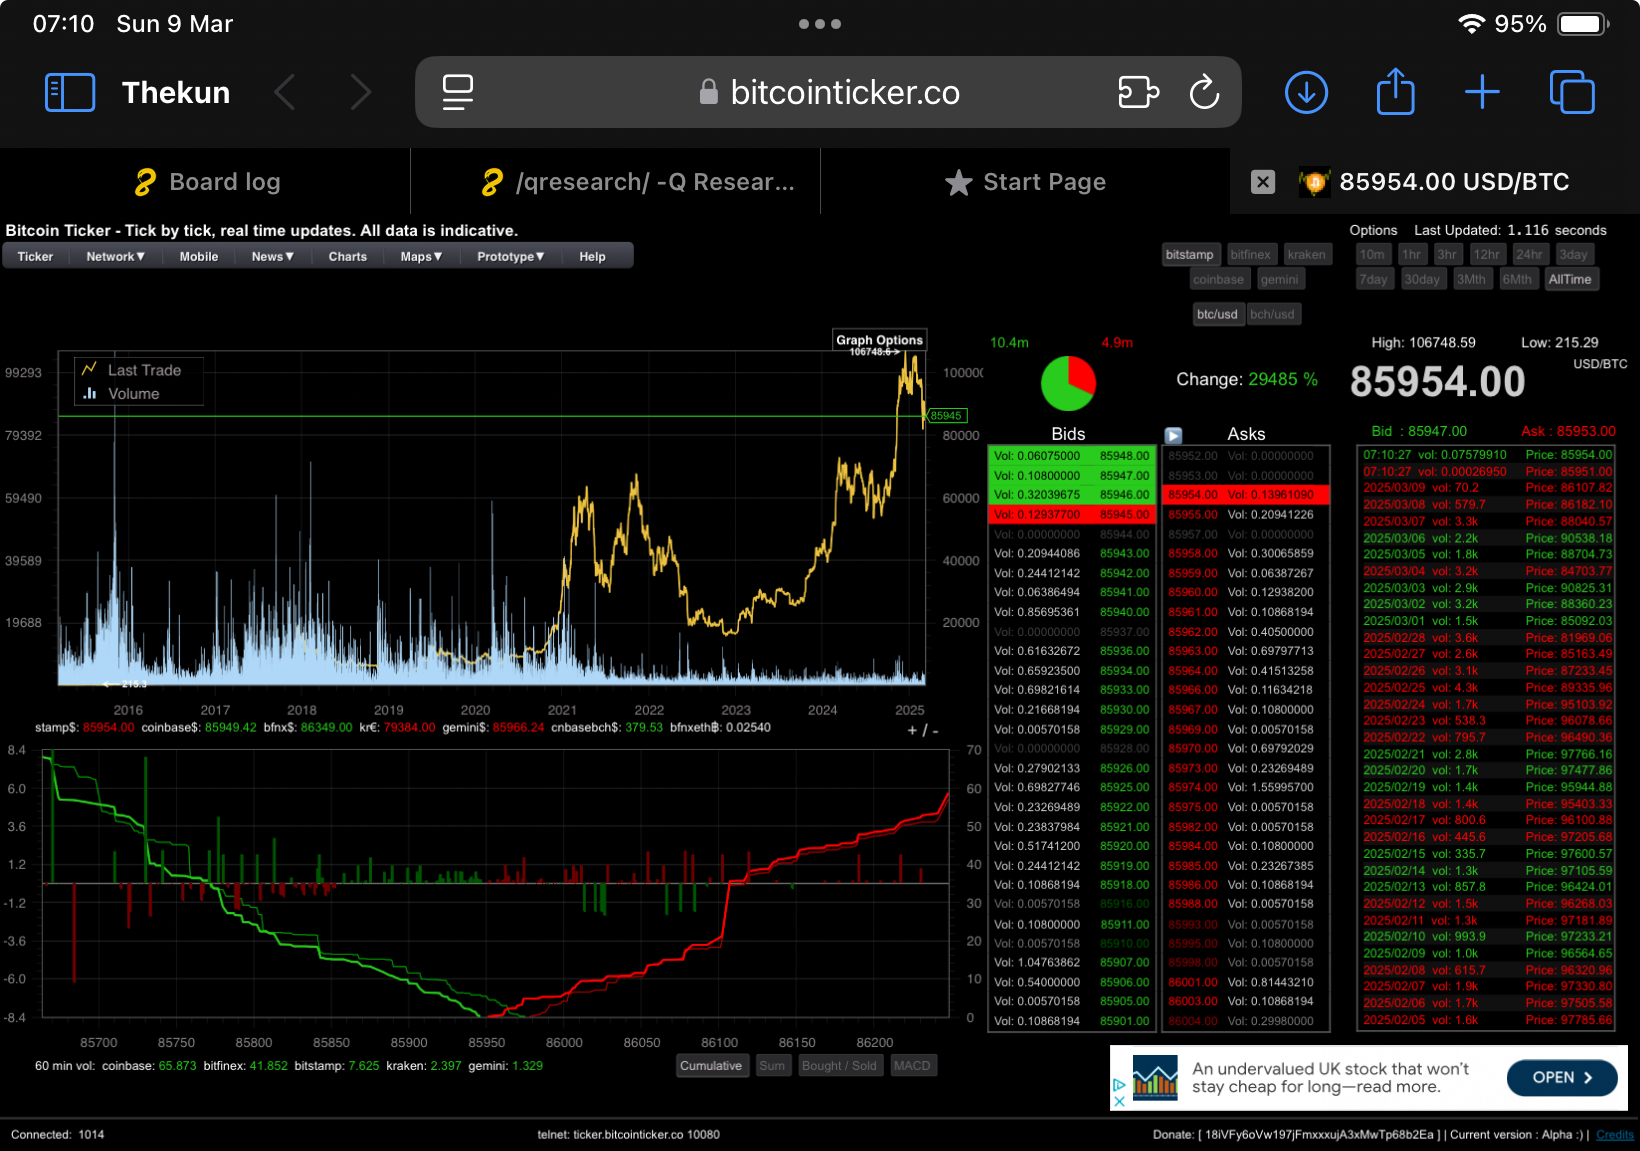Select bch/usd pair
Screen dimensions: 1640x1151
[x=1272, y=314]
